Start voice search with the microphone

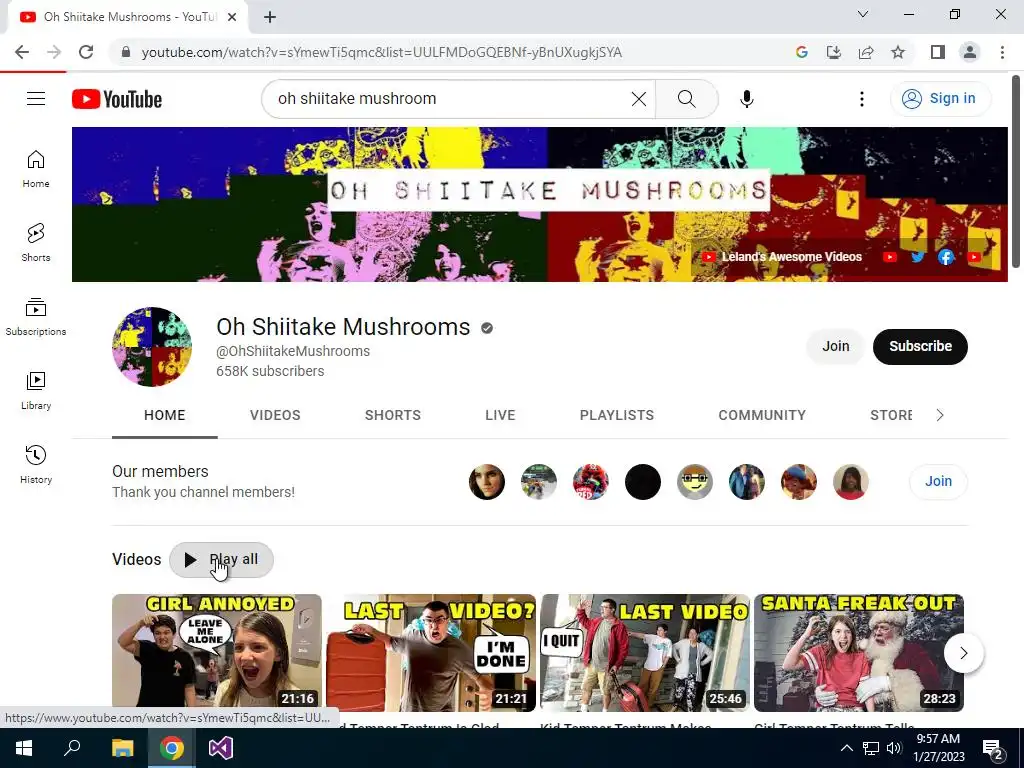746,99
